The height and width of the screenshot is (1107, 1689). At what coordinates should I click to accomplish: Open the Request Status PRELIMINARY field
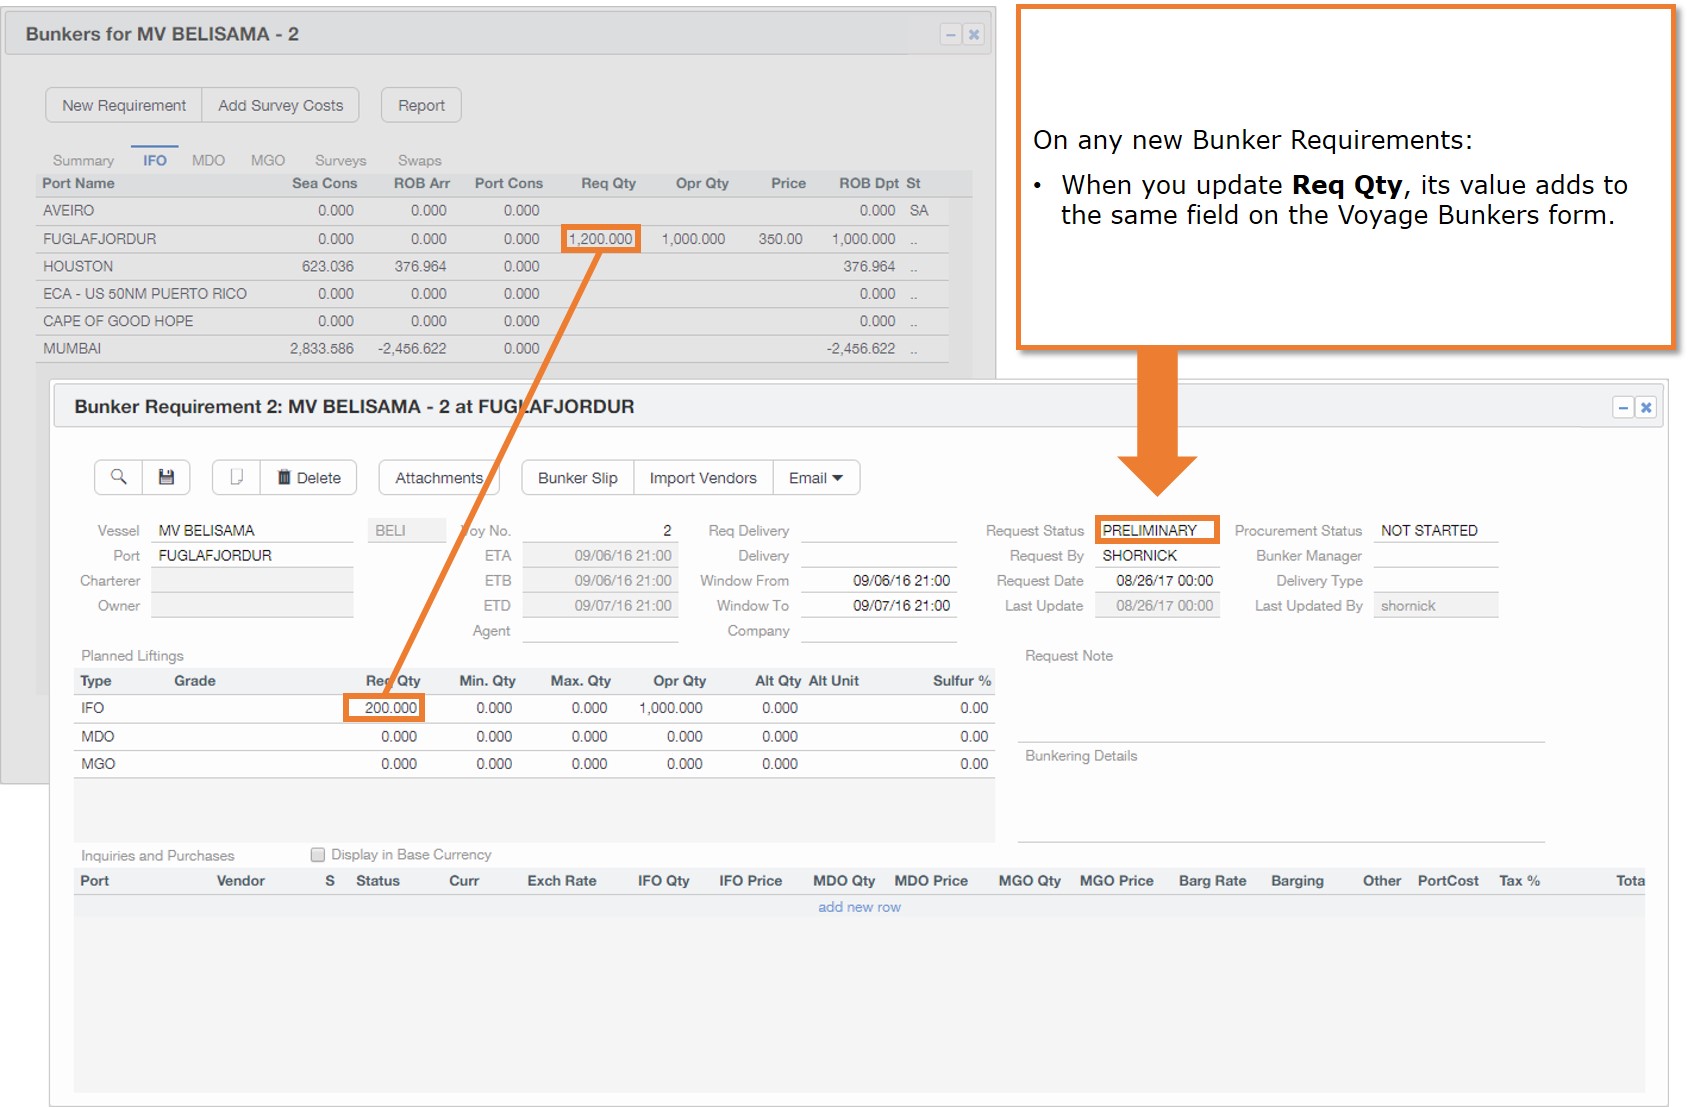coord(1156,531)
